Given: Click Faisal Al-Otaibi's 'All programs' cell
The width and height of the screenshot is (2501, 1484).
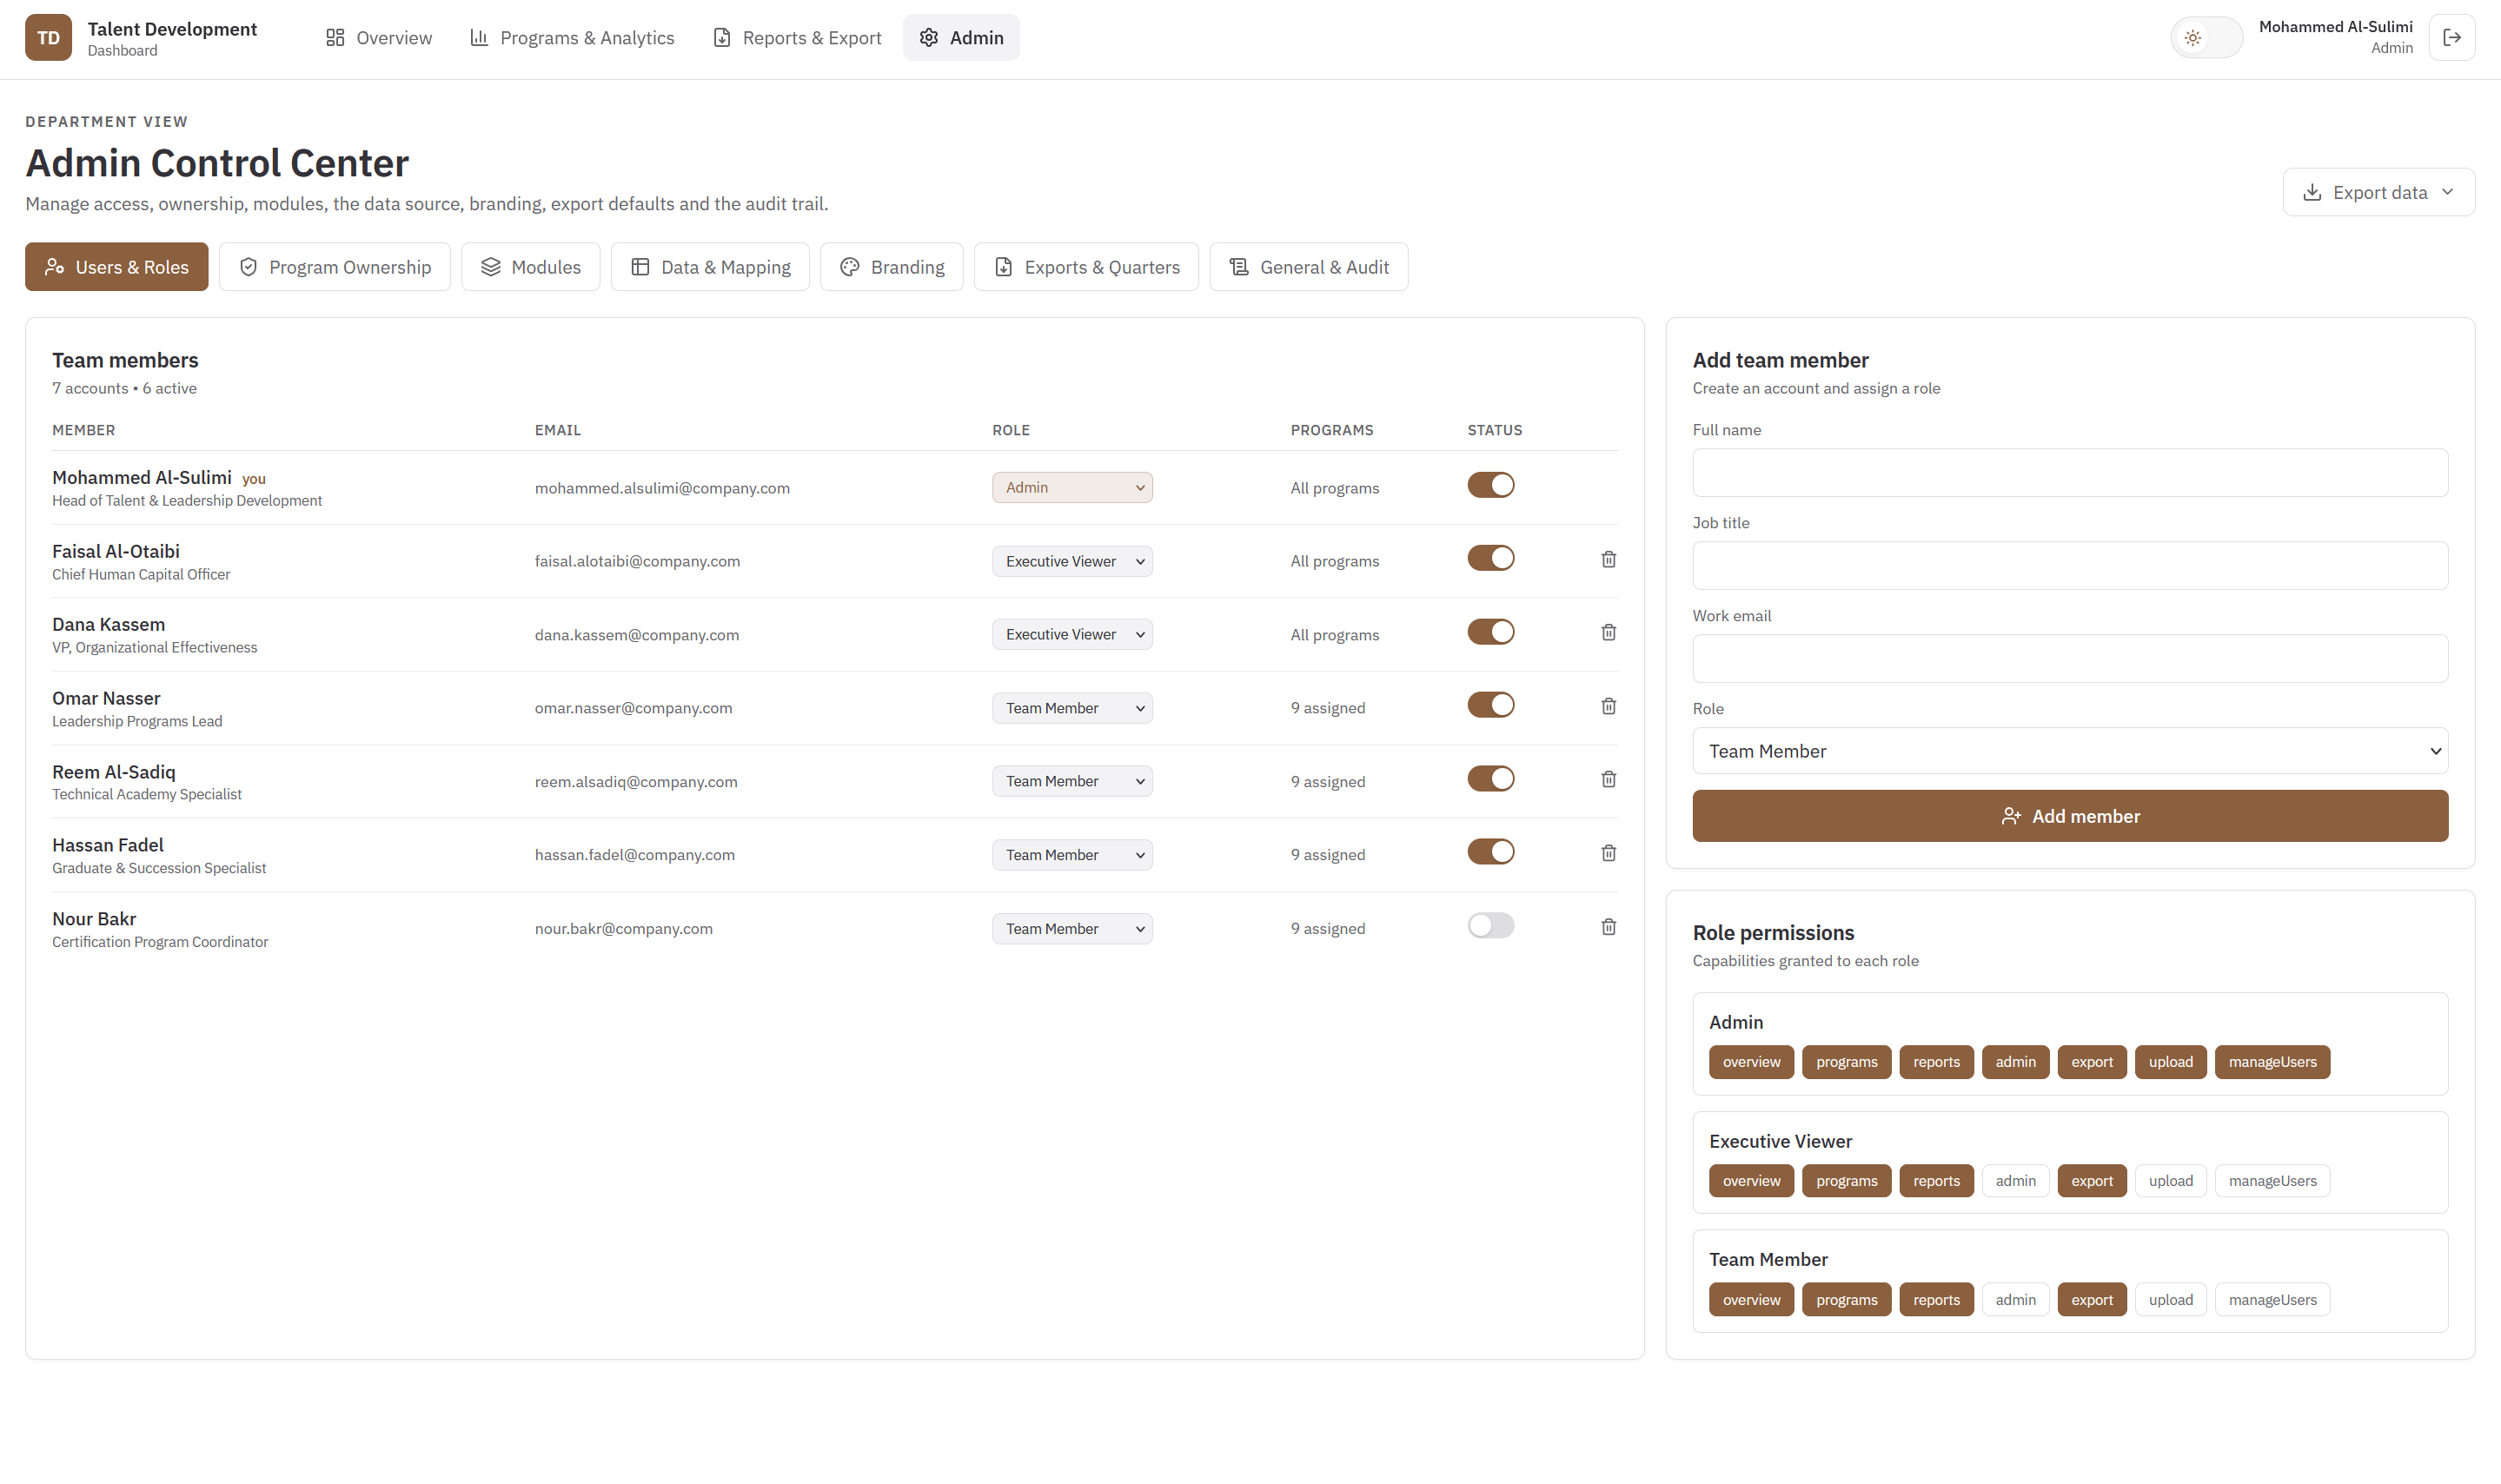Looking at the screenshot, I should click(x=1334, y=561).
